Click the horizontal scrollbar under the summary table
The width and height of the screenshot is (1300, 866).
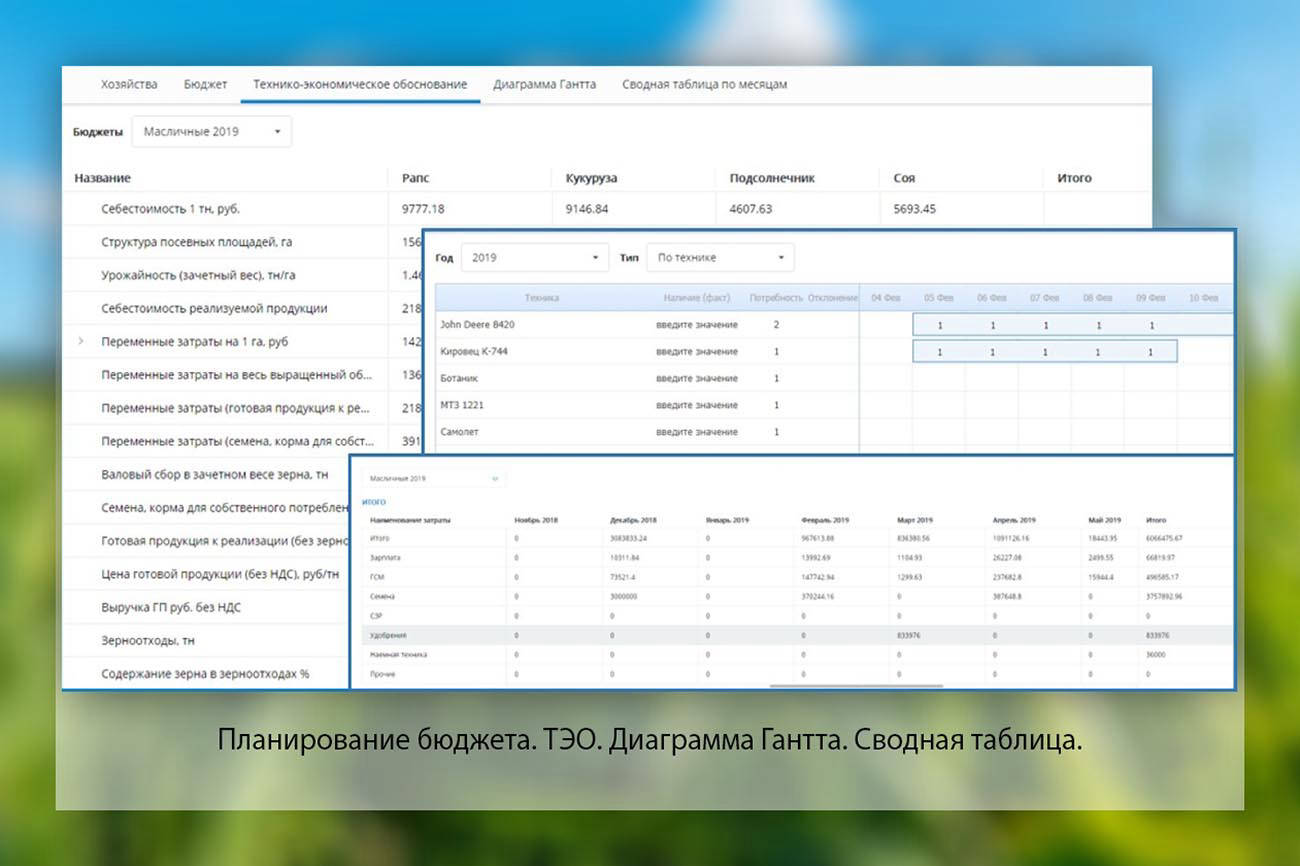point(856,686)
